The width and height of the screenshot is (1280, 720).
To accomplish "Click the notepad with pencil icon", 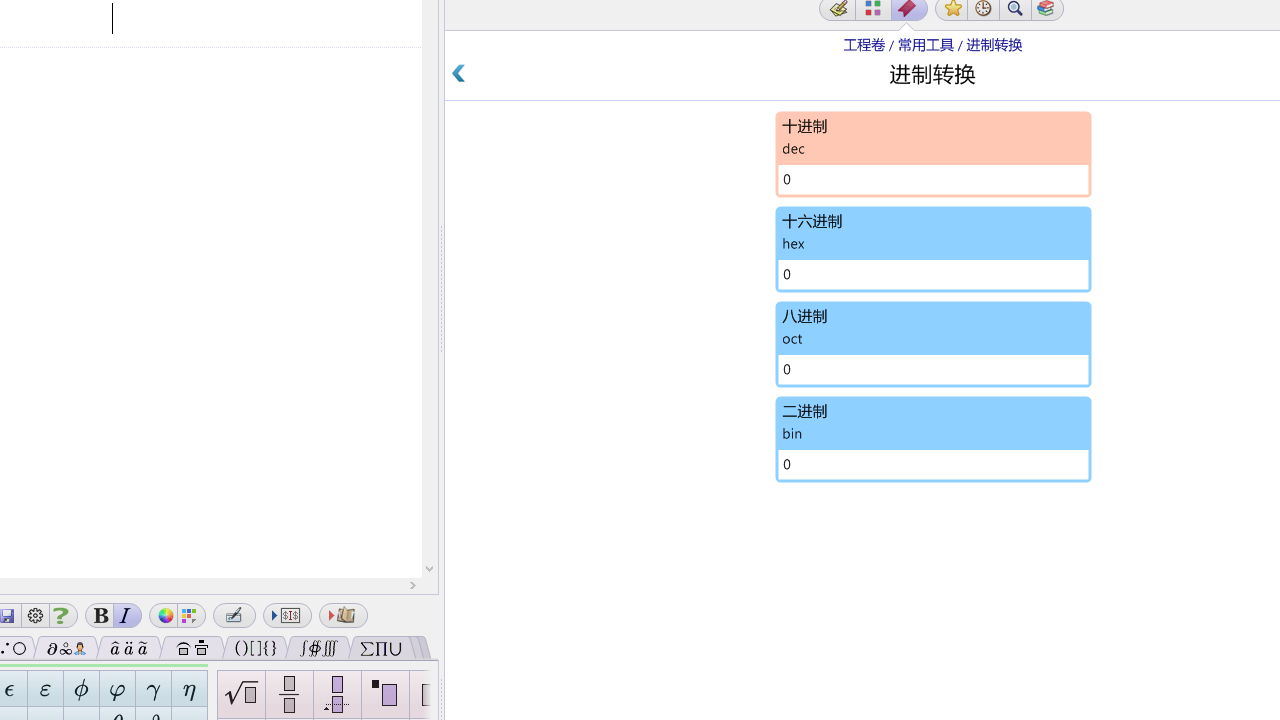I will (838, 9).
